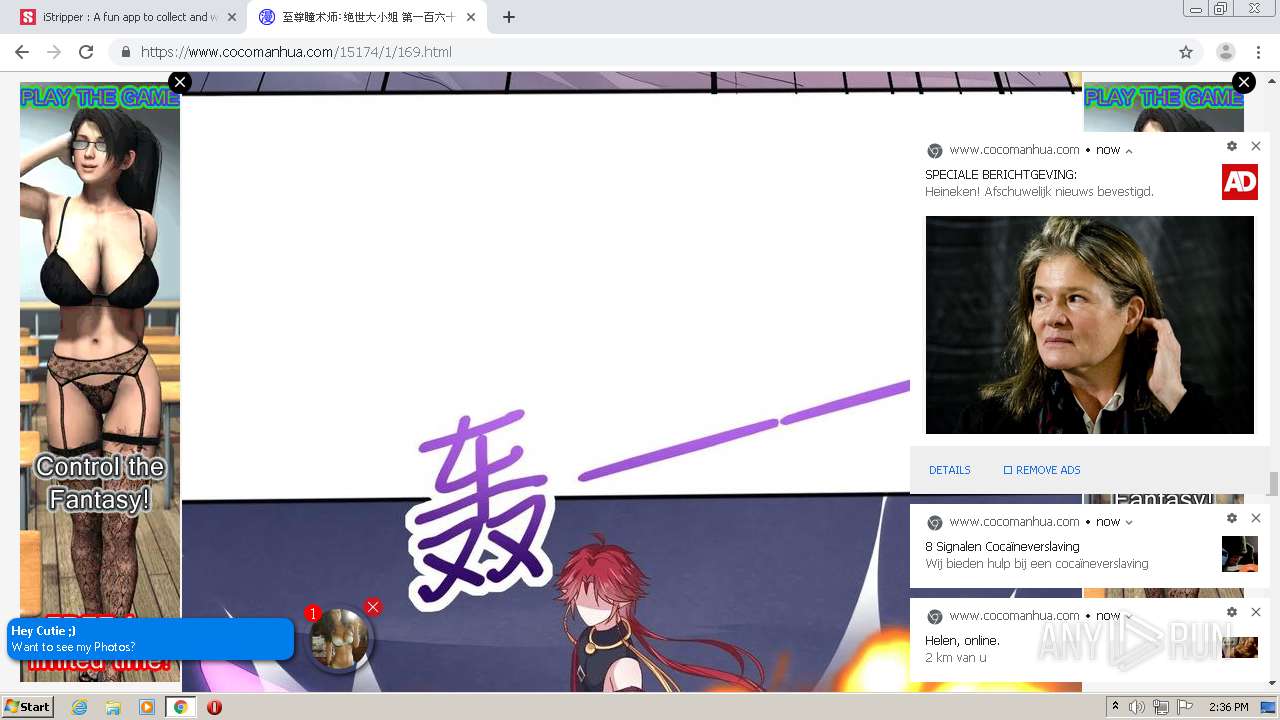The width and height of the screenshot is (1280, 720).
Task: Click the show desktop tray icon
Action: [x=1268, y=707]
